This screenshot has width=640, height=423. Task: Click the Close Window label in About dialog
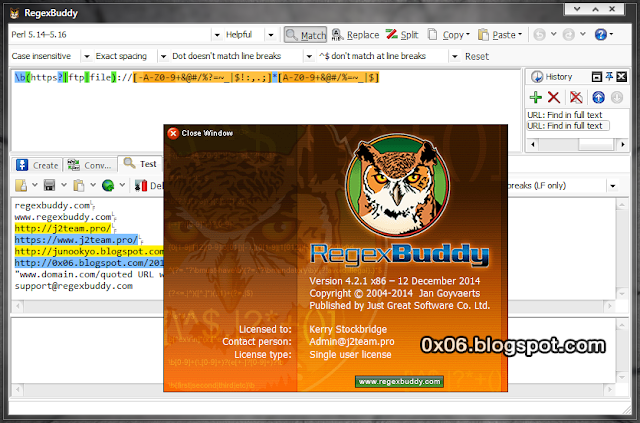coord(207,133)
